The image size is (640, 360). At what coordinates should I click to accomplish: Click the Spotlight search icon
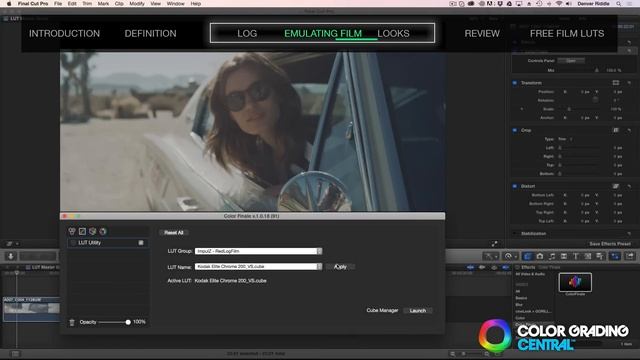coord(619,4)
